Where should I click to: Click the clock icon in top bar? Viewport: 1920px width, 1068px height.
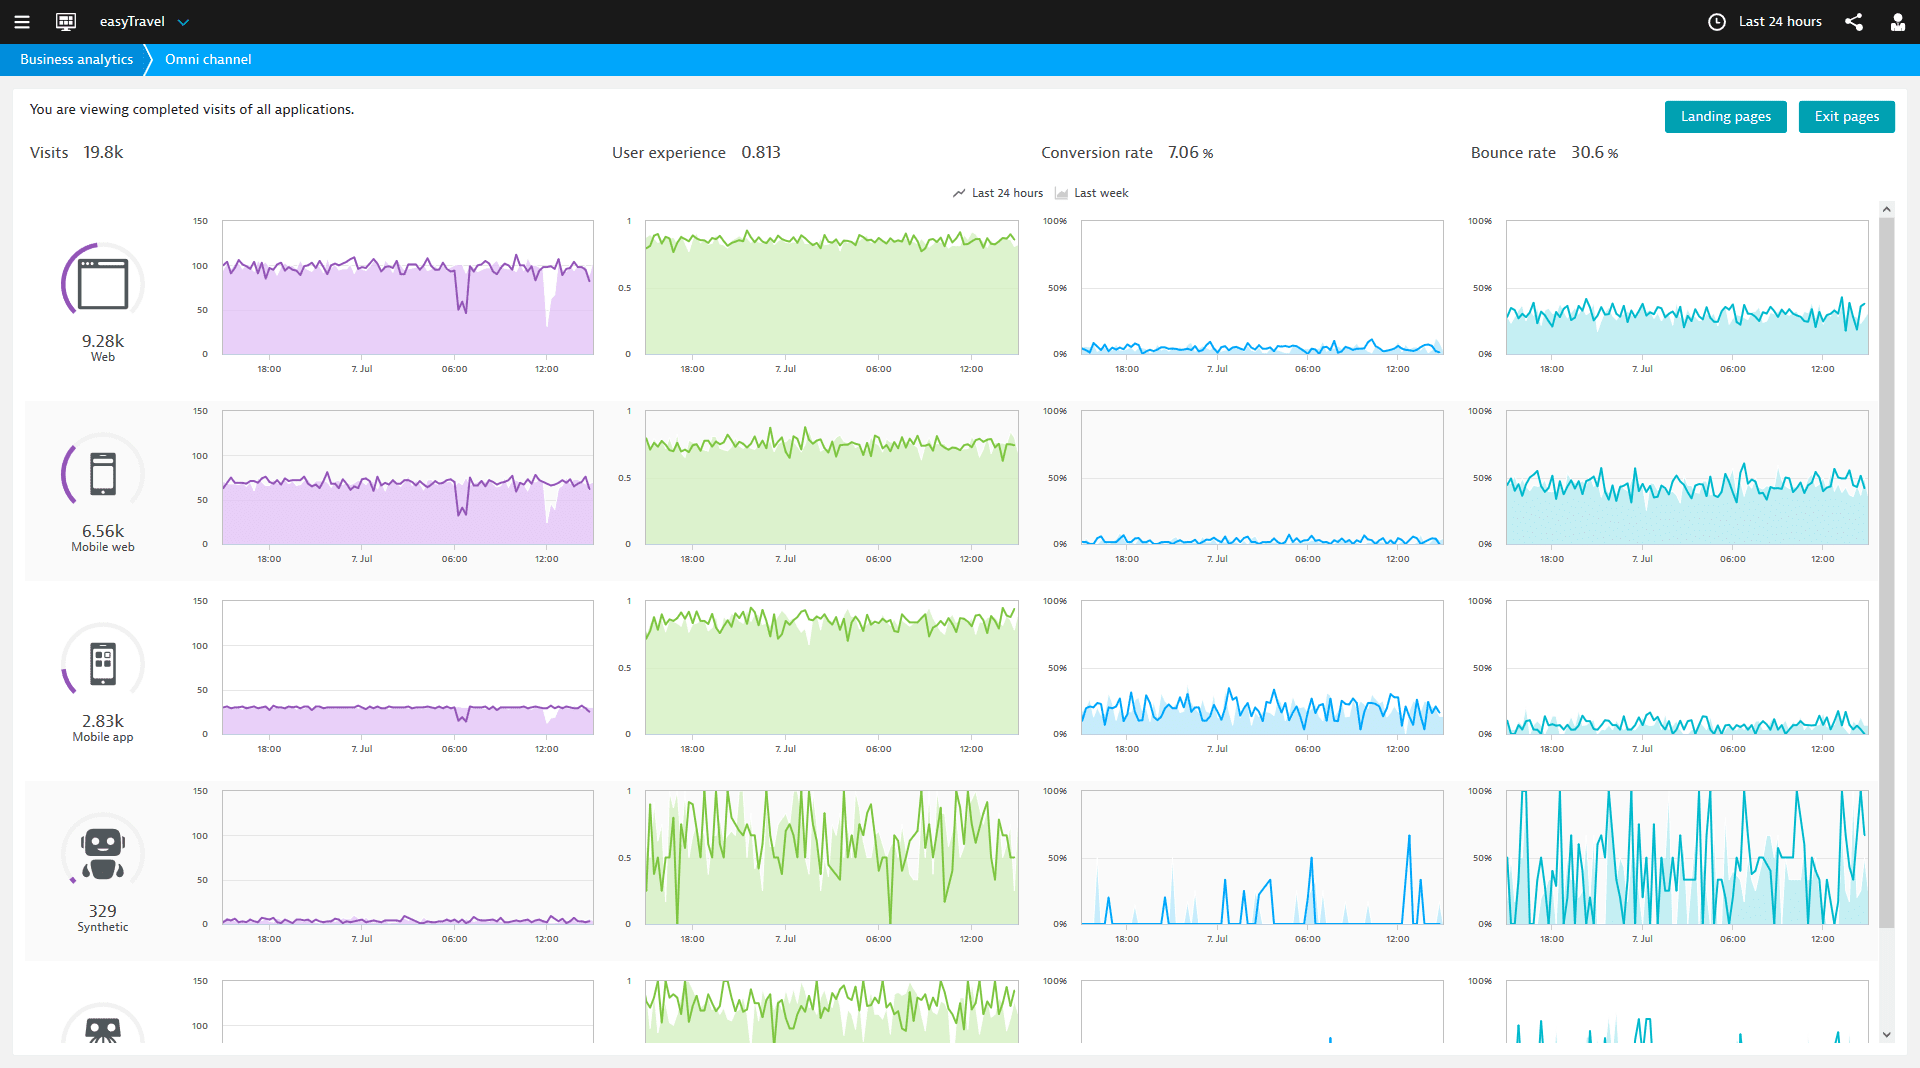(x=1717, y=22)
